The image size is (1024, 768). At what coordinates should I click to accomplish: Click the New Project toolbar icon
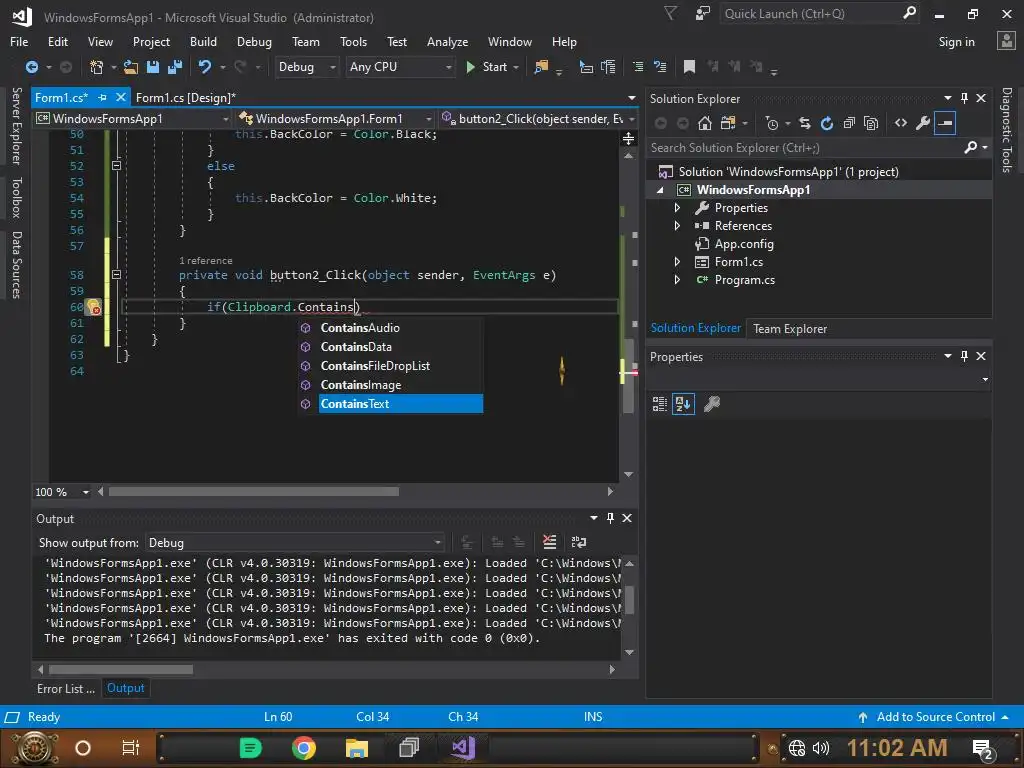(x=96, y=67)
